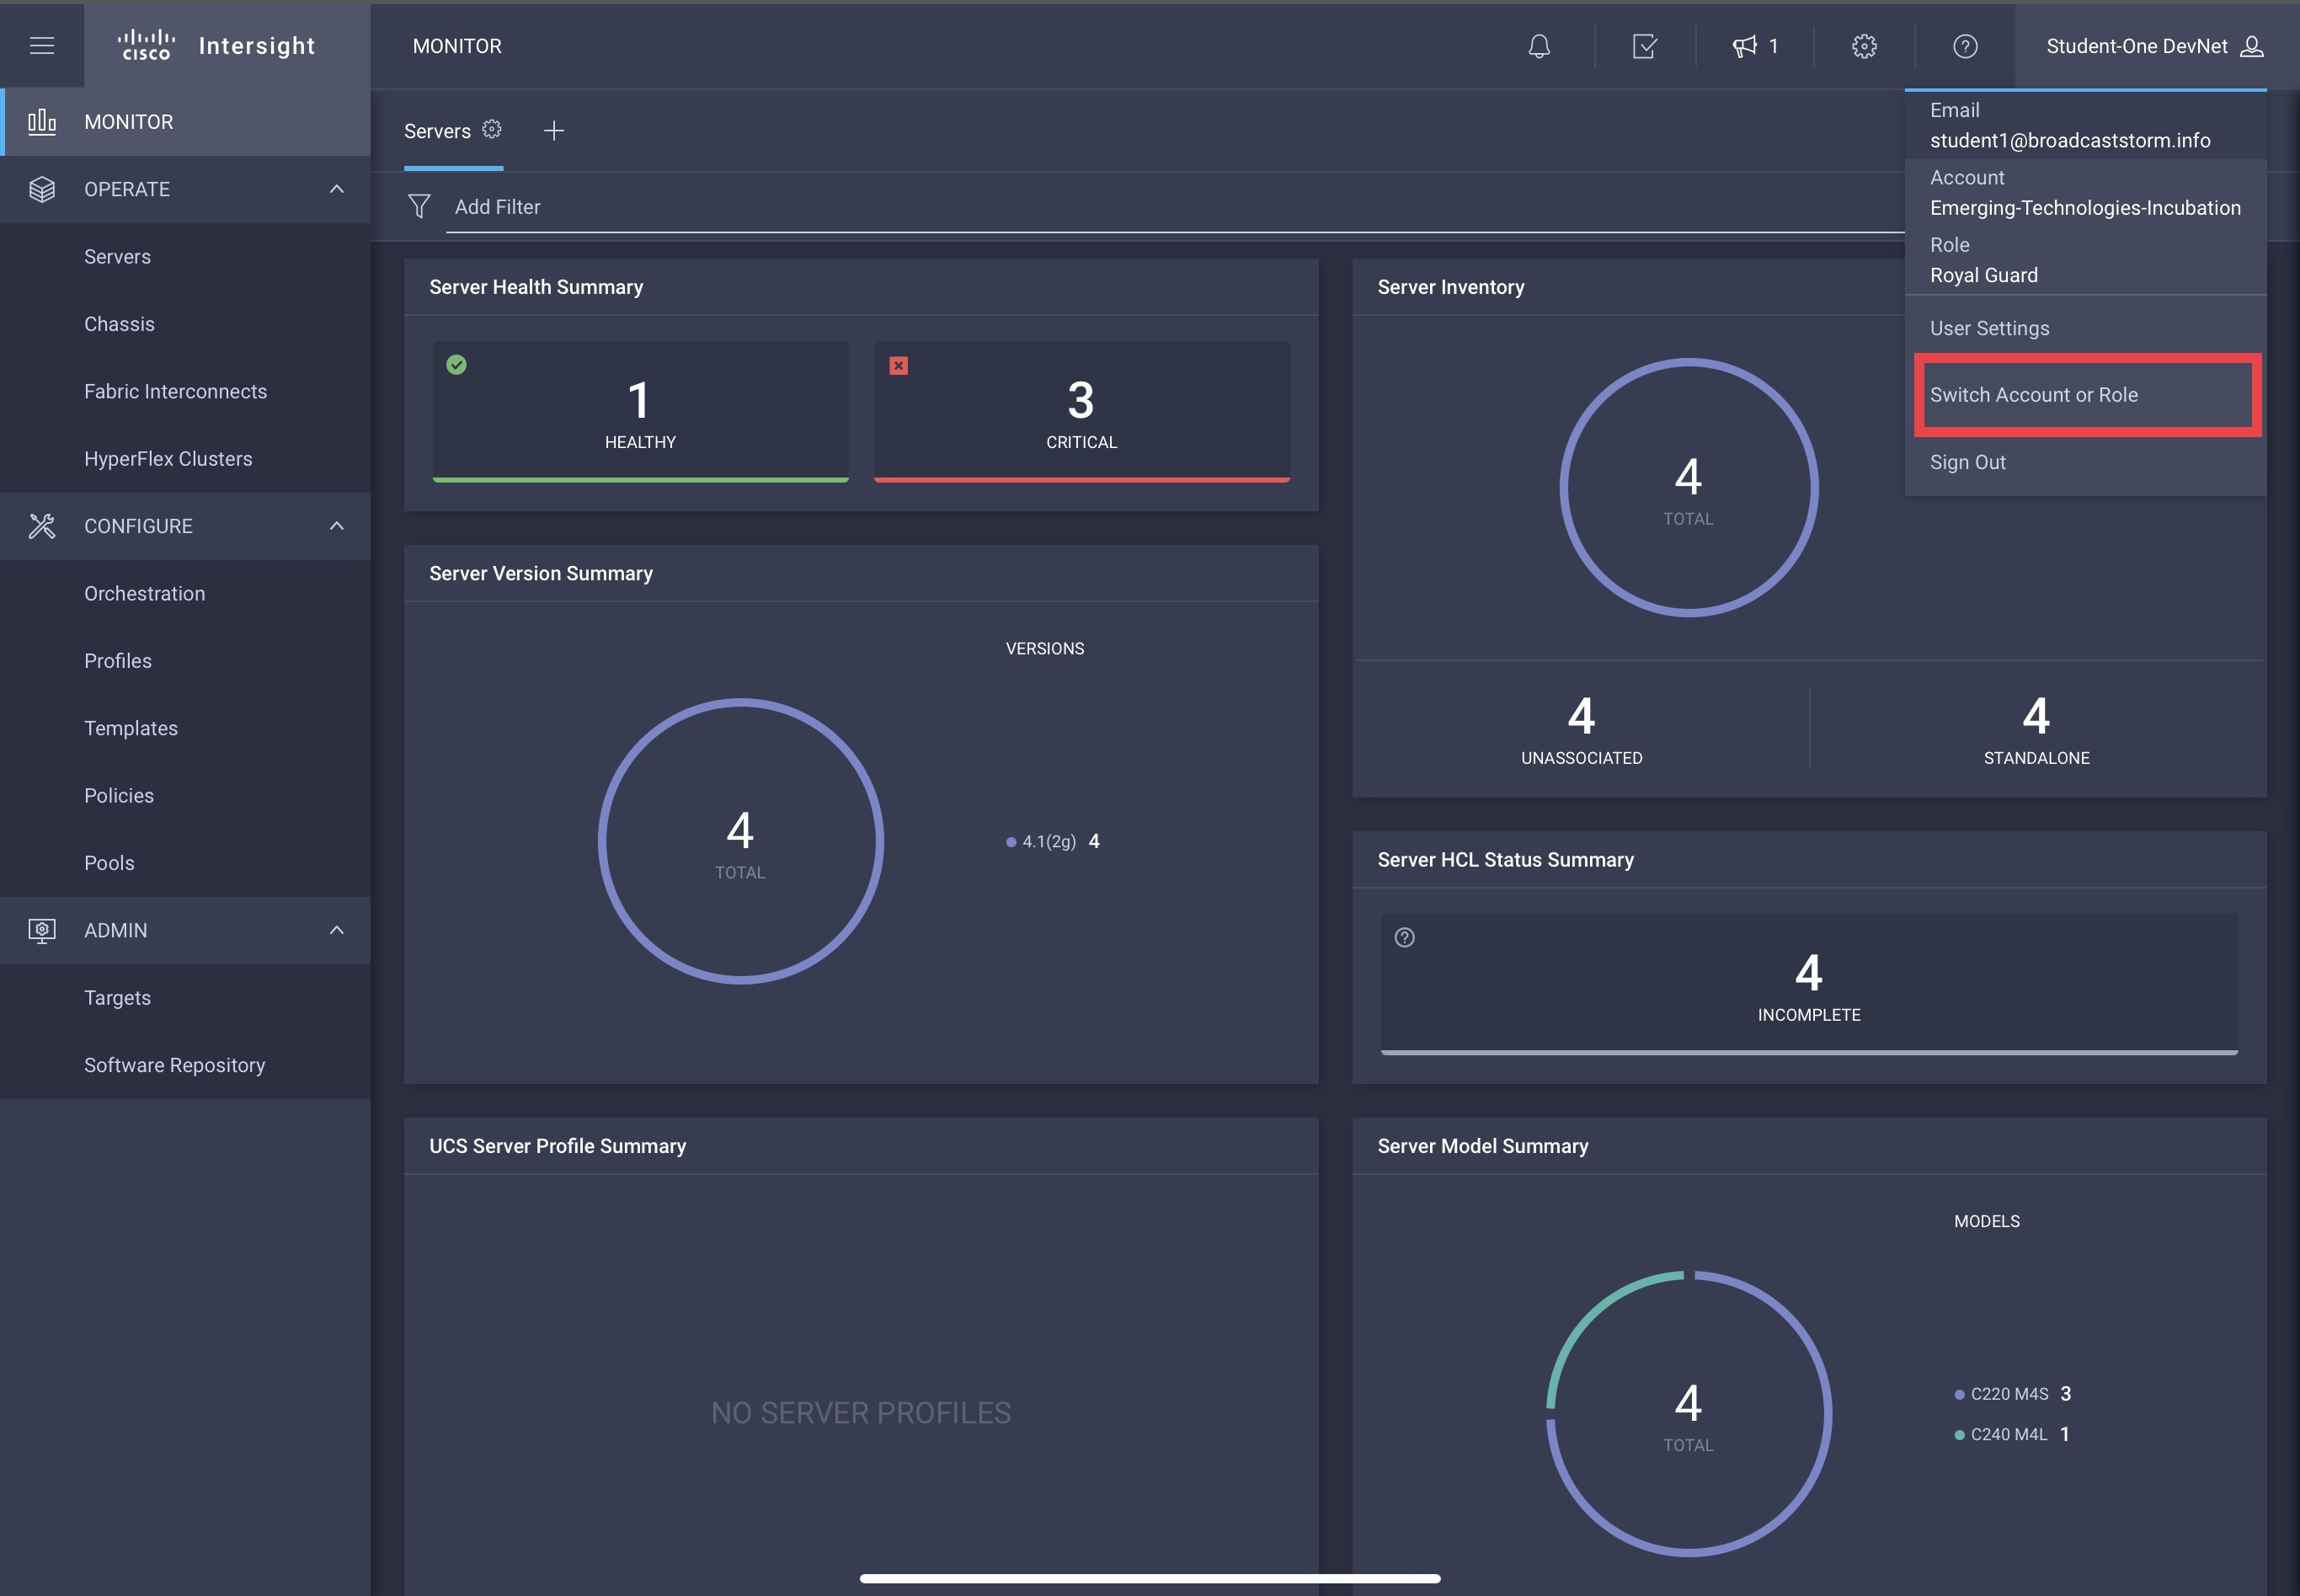2300x1596 pixels.
Task: Add a new dashboard with plus icon
Action: click(554, 131)
